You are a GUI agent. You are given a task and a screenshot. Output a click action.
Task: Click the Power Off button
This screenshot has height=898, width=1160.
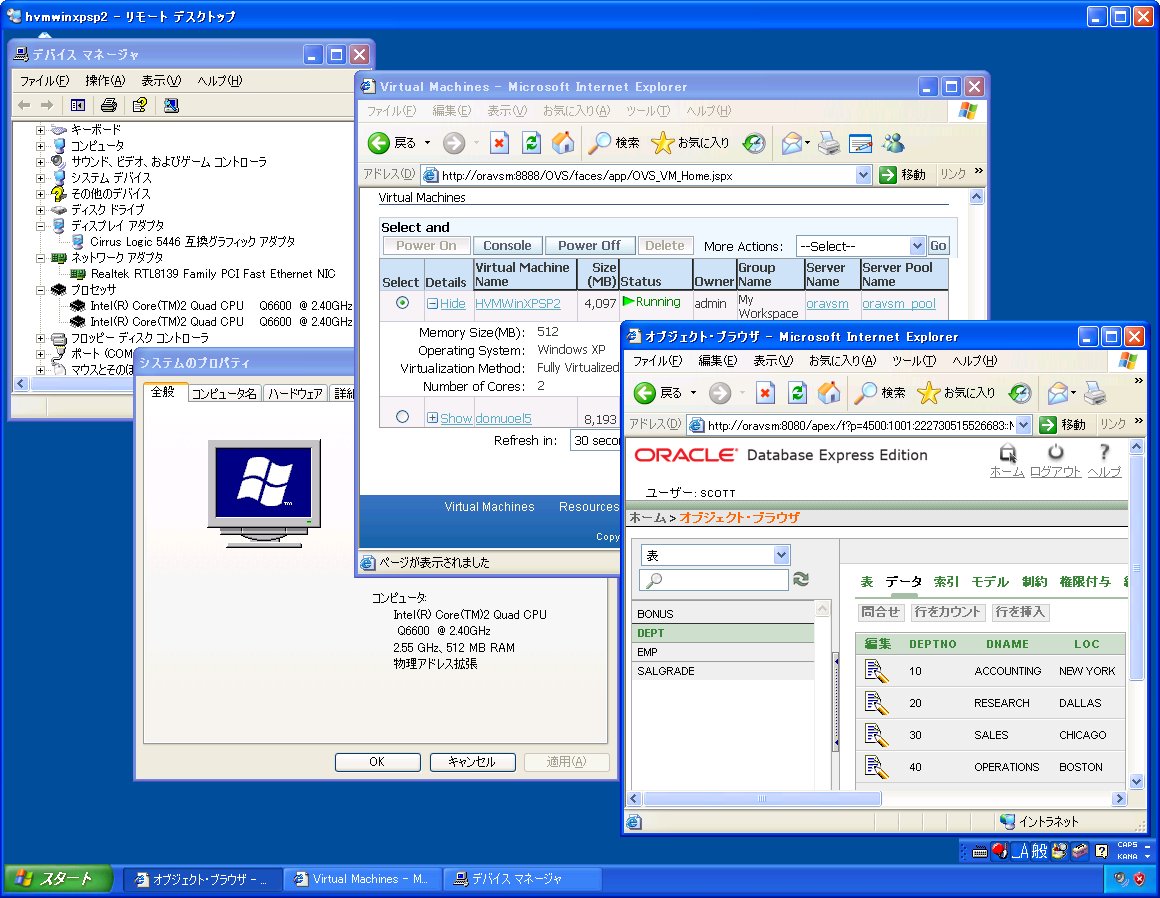[589, 246]
